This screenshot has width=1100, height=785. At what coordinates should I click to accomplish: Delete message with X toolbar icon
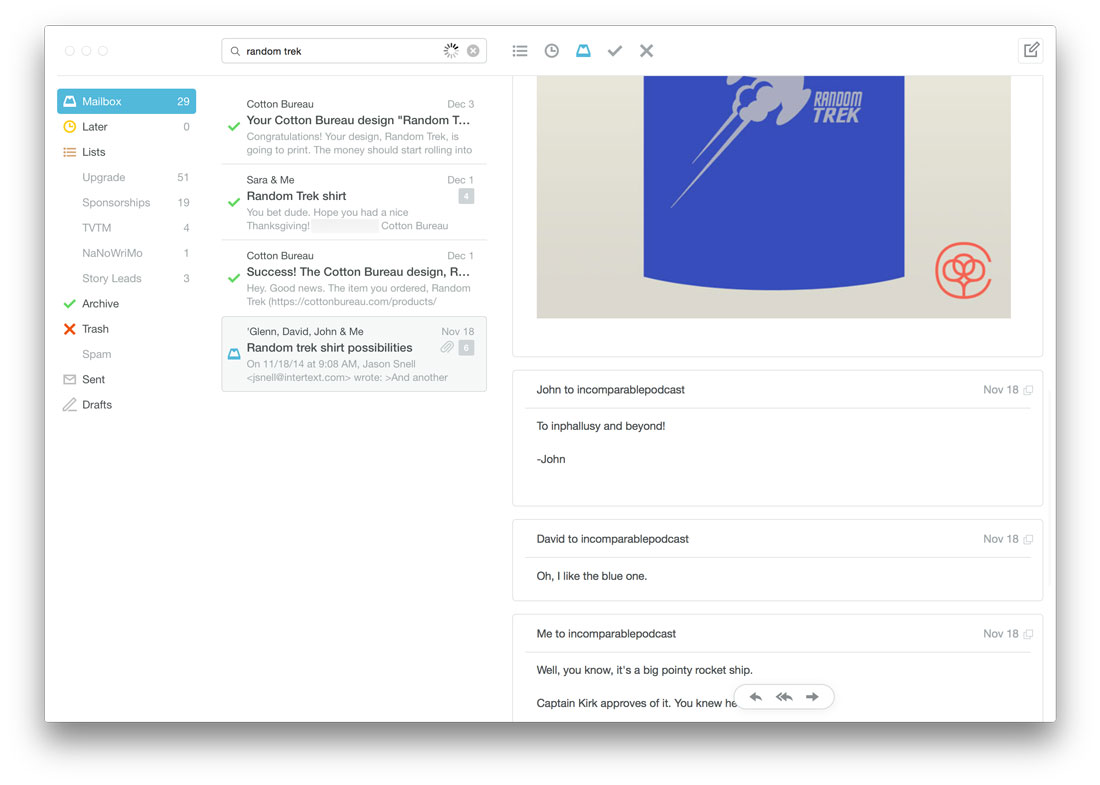pos(646,51)
